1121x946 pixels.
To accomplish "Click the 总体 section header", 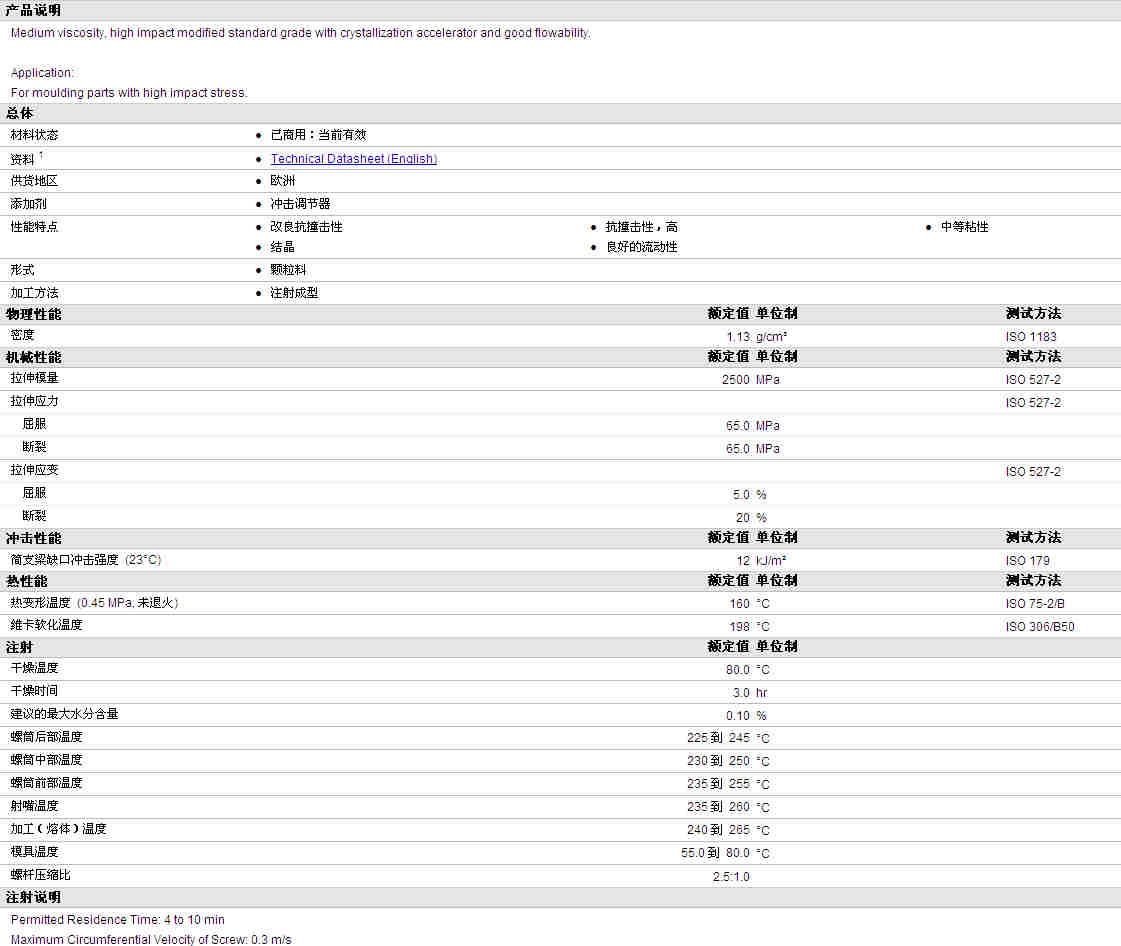I will [x=20, y=113].
